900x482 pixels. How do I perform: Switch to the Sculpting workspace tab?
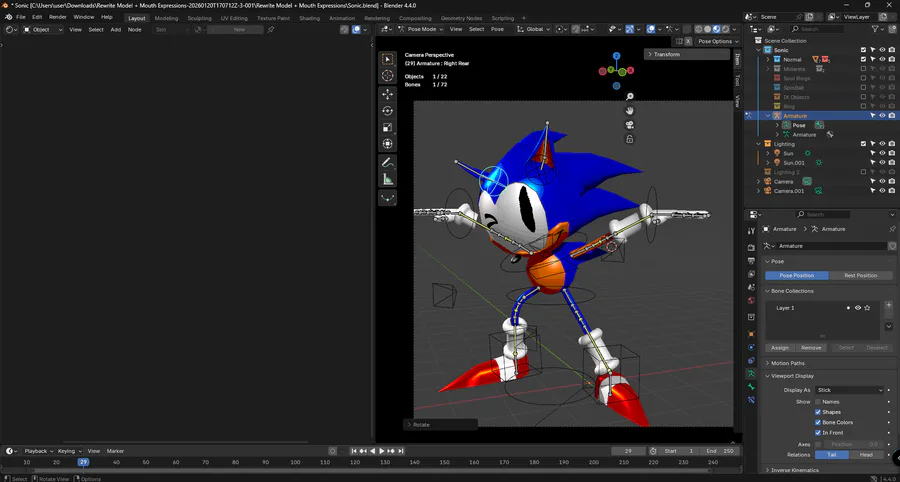click(x=200, y=18)
